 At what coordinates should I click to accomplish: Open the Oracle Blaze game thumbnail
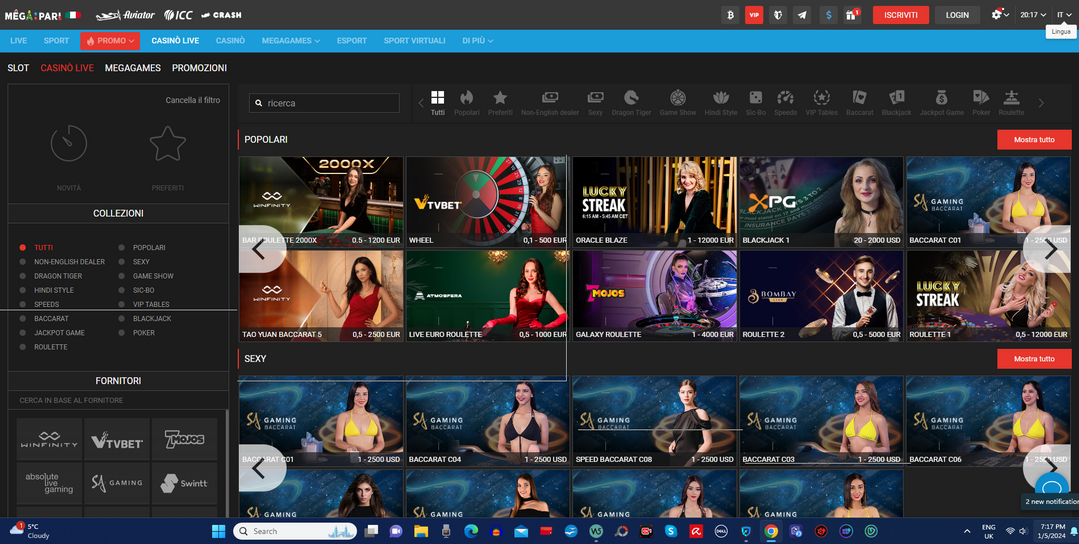[654, 202]
